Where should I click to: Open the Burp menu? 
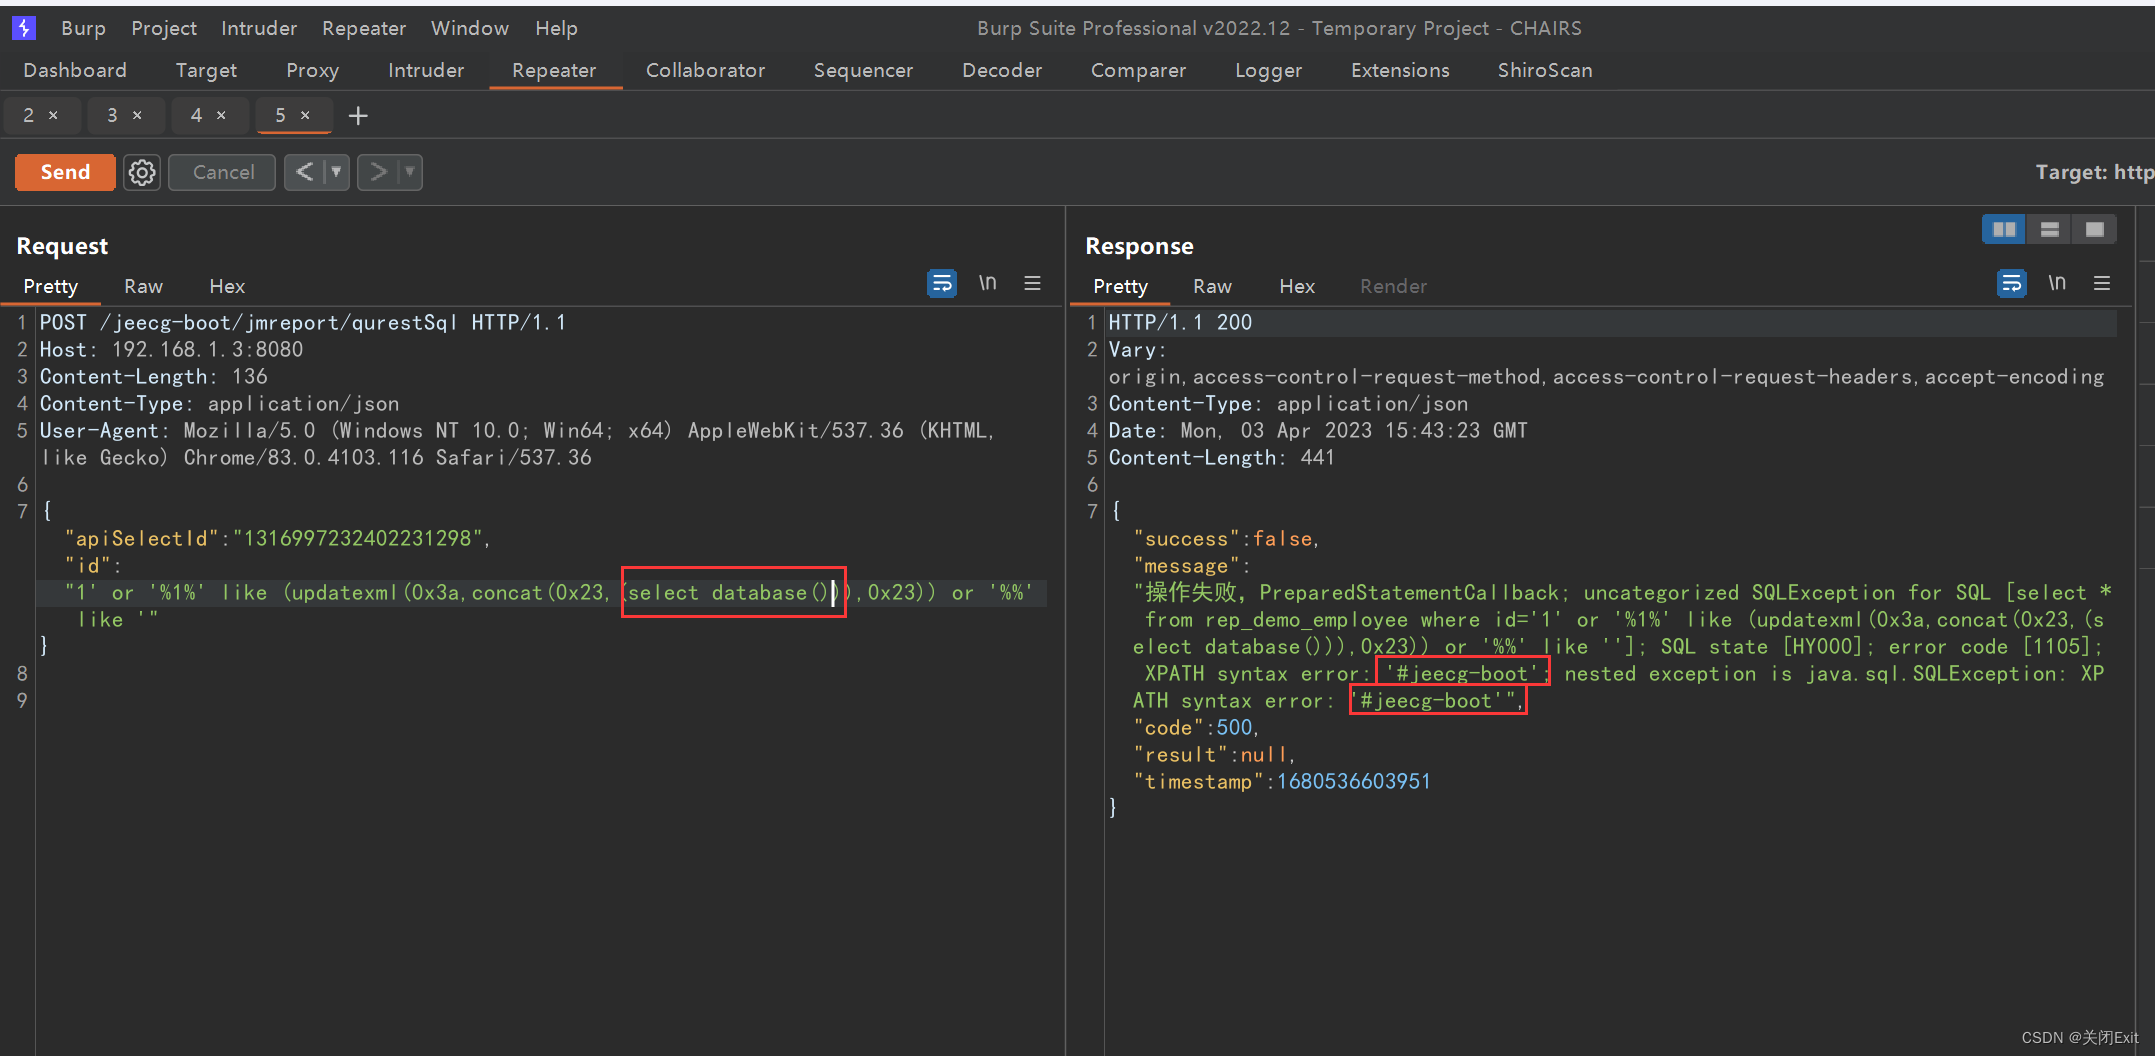pyautogui.click(x=83, y=28)
